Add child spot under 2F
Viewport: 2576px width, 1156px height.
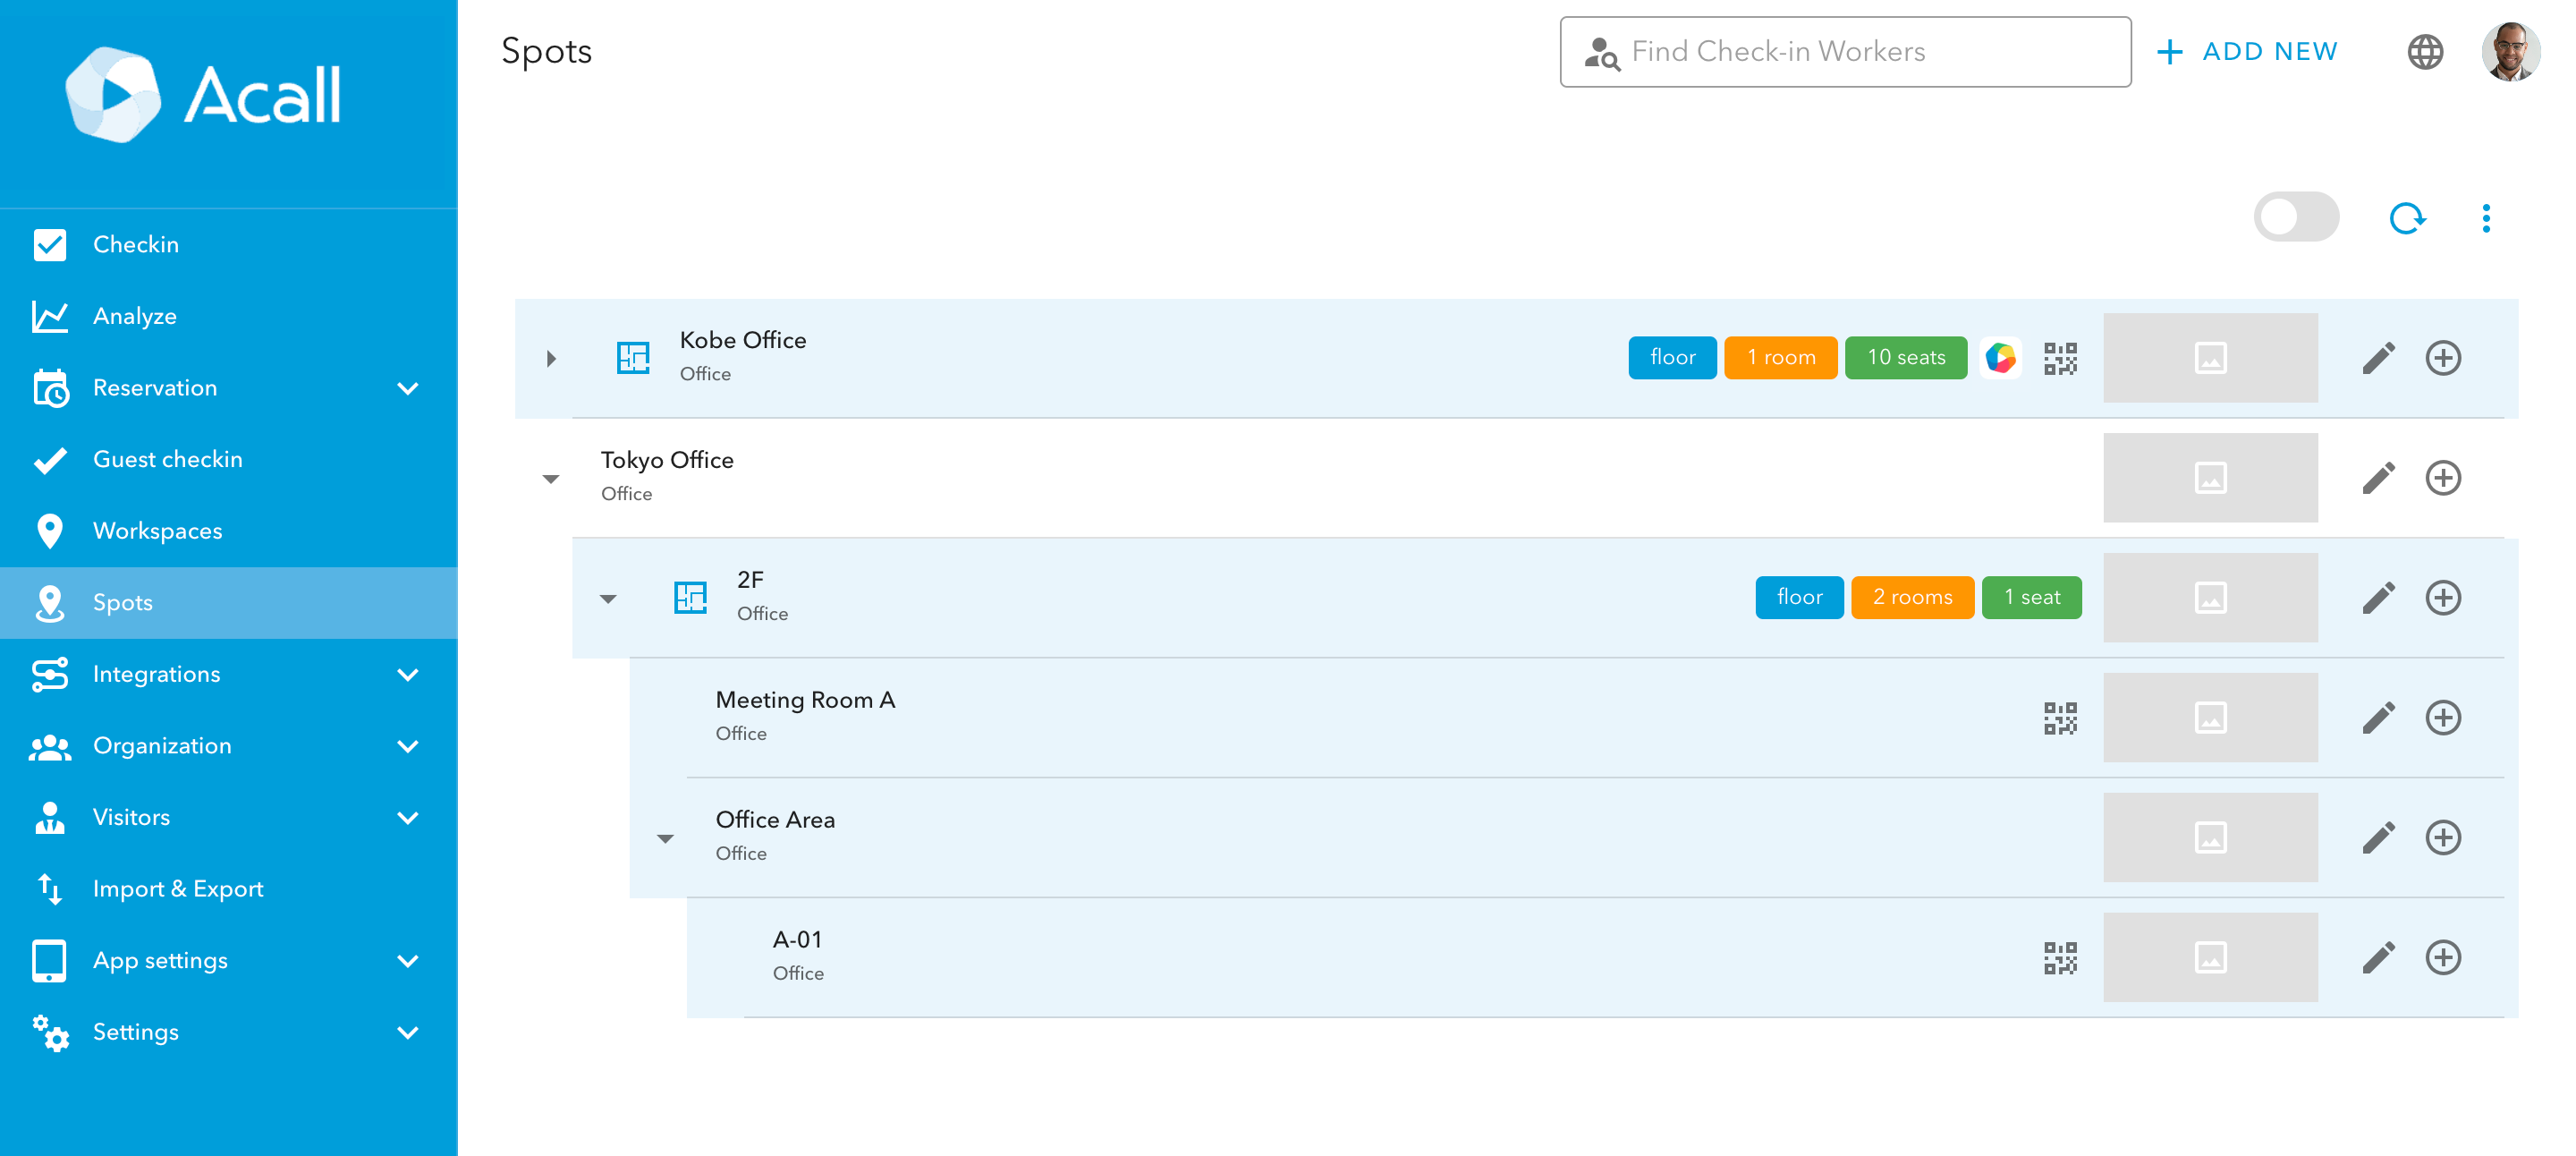pos(2442,598)
